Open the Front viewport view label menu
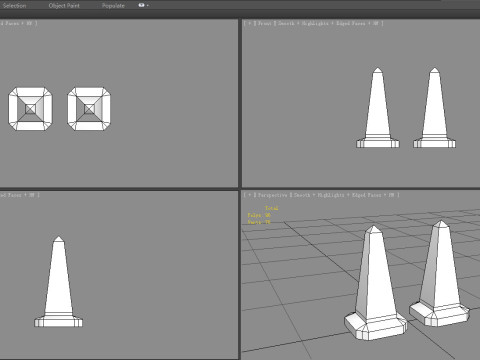 [265, 23]
